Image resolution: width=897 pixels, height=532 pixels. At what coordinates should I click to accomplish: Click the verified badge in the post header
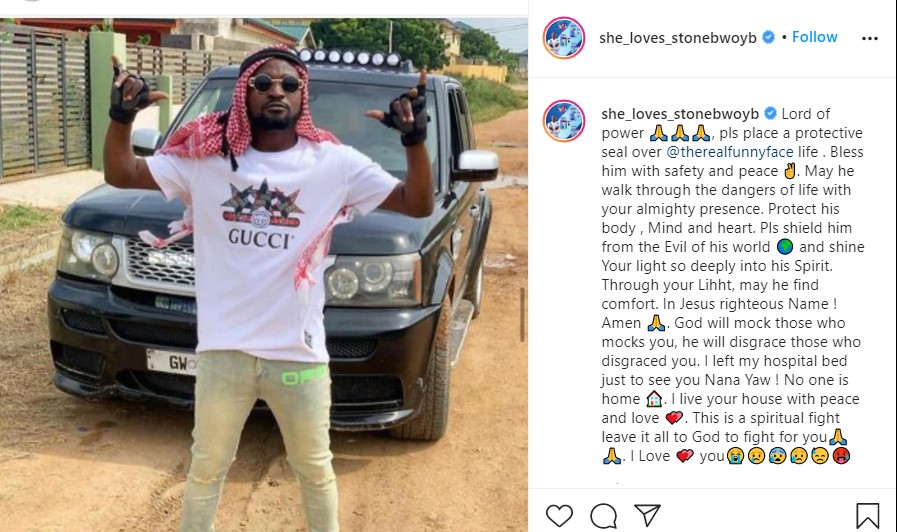click(769, 37)
